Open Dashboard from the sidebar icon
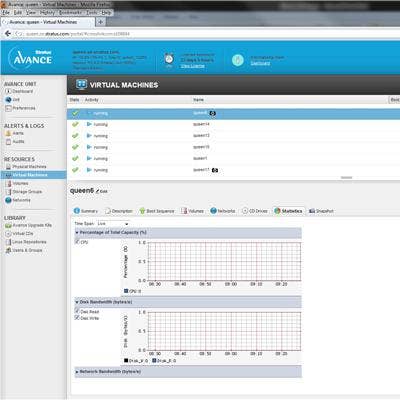This screenshot has height=400, width=400. [8, 91]
